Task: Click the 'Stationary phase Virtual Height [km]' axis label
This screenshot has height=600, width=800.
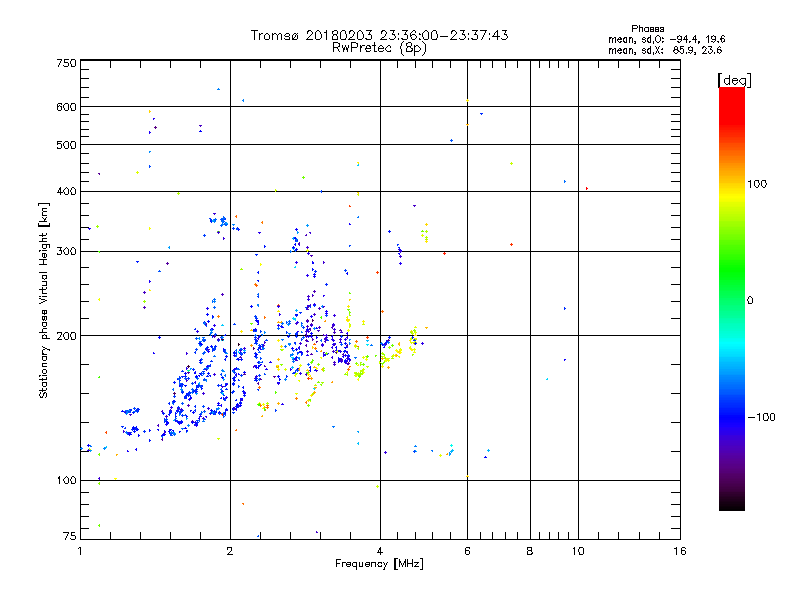Action: [44, 301]
